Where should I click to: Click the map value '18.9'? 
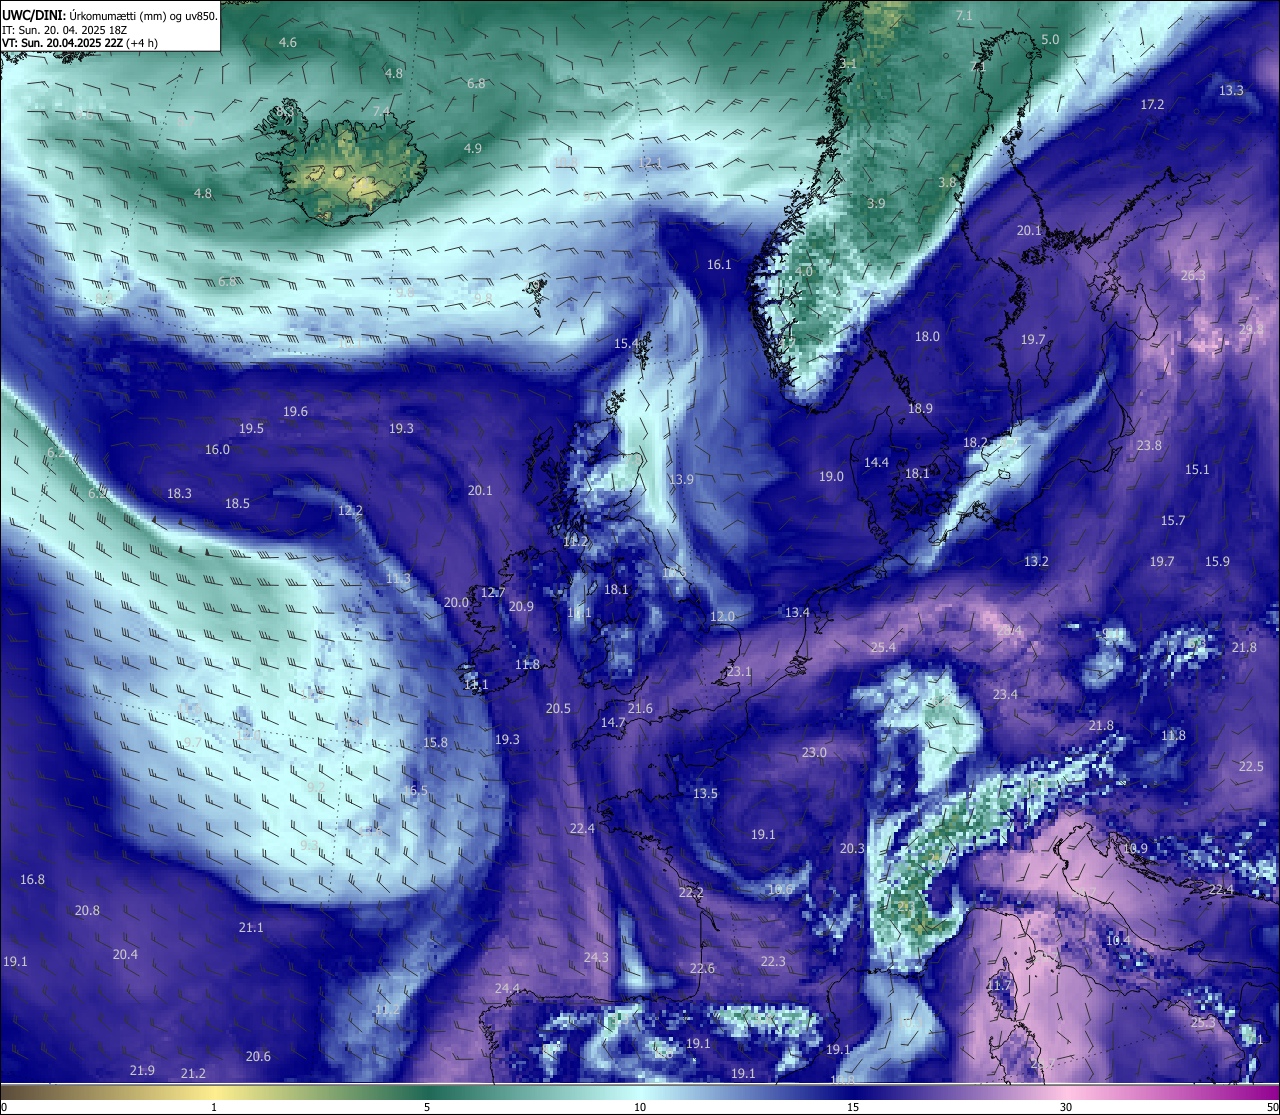(920, 408)
